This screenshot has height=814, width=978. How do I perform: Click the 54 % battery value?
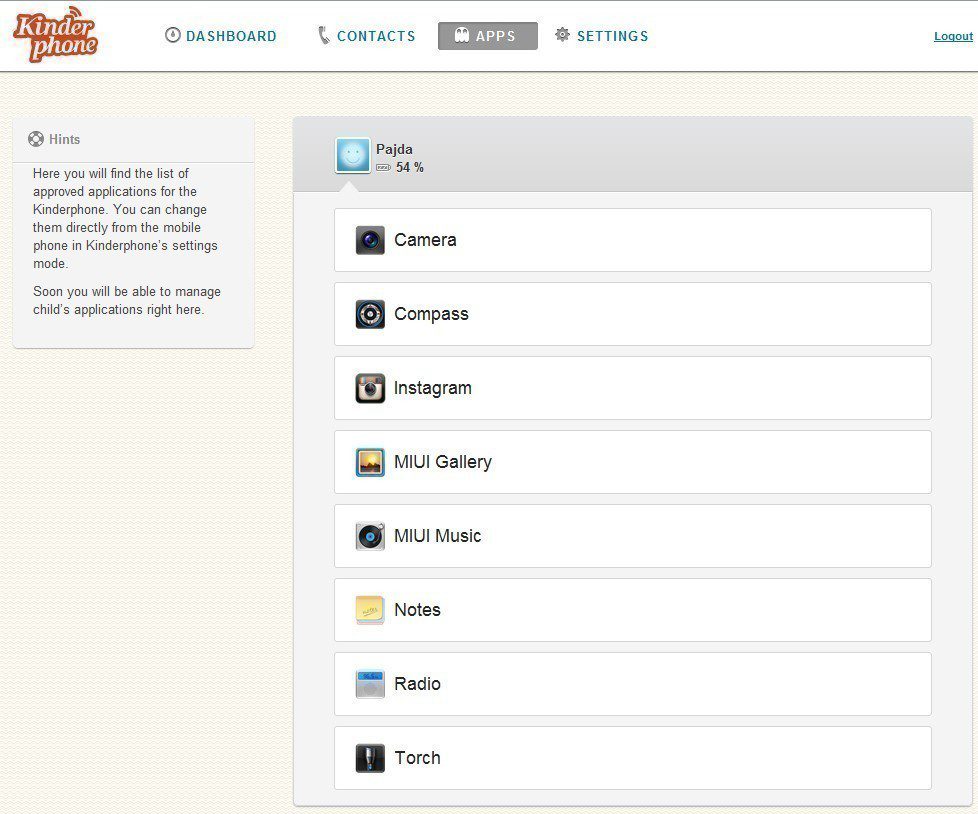click(410, 167)
